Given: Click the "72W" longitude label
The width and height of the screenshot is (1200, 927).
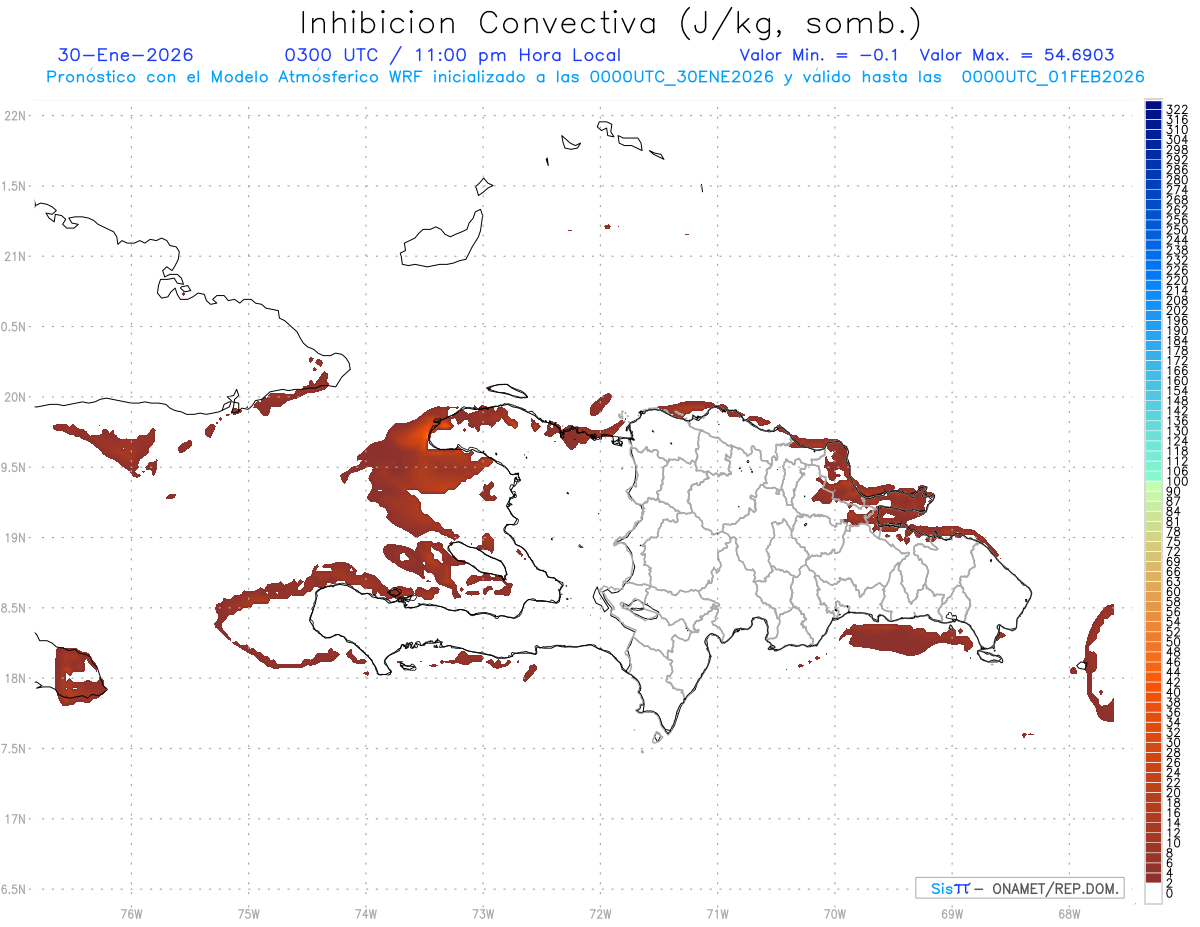Looking at the screenshot, I should 600,913.
